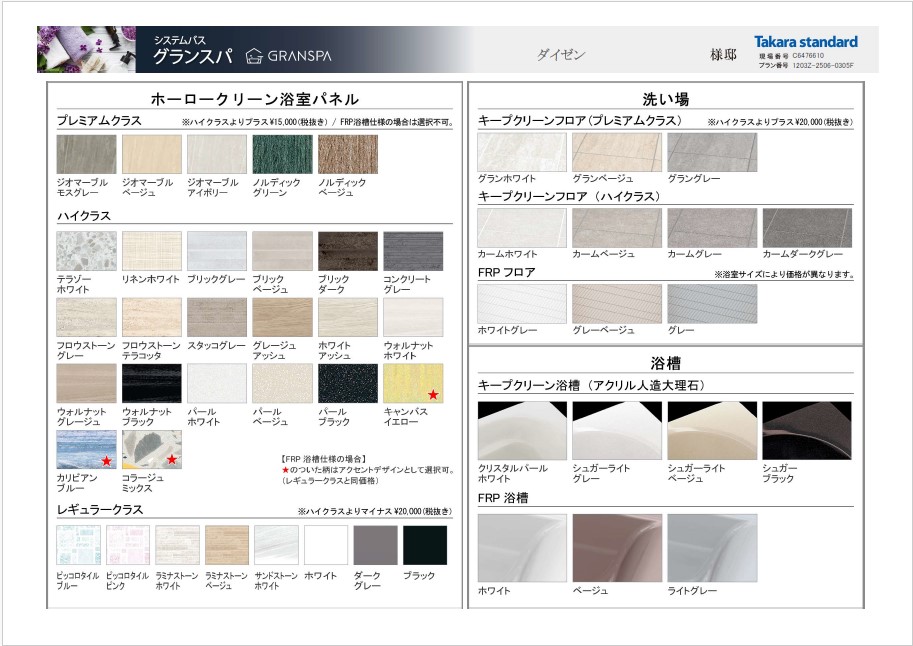Image resolution: width=913 pixels, height=646 pixels.
Task: Click the Takara standard logo
Action: point(806,42)
